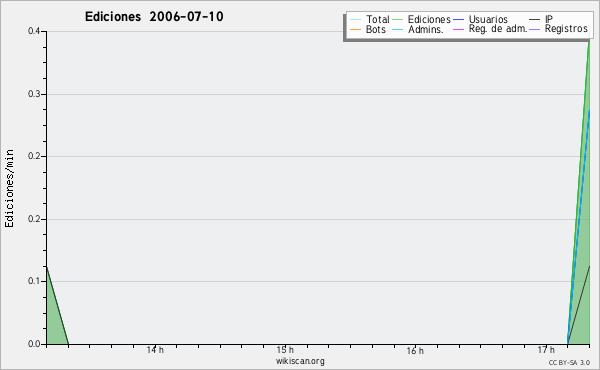Click the Ediciones legend color line
600x370 pixels.
pyautogui.click(x=398, y=20)
